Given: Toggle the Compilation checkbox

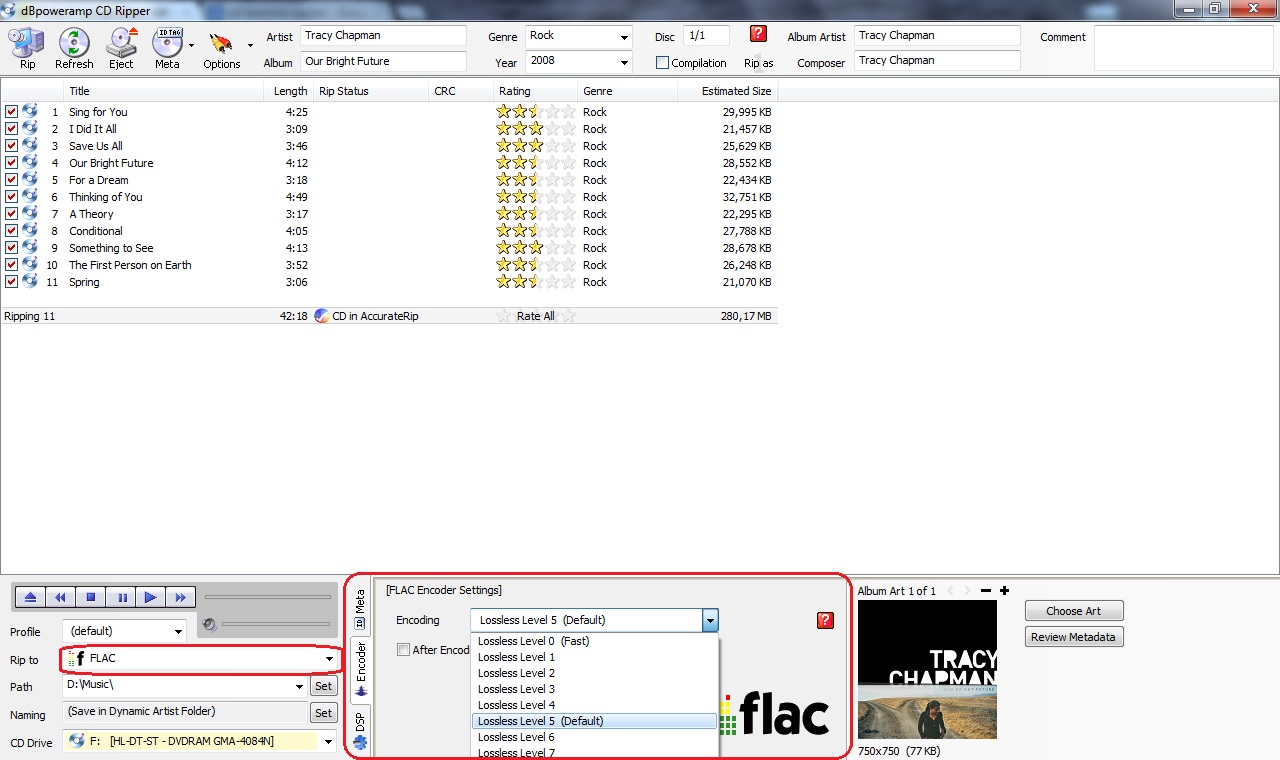Looking at the screenshot, I should click(x=662, y=63).
